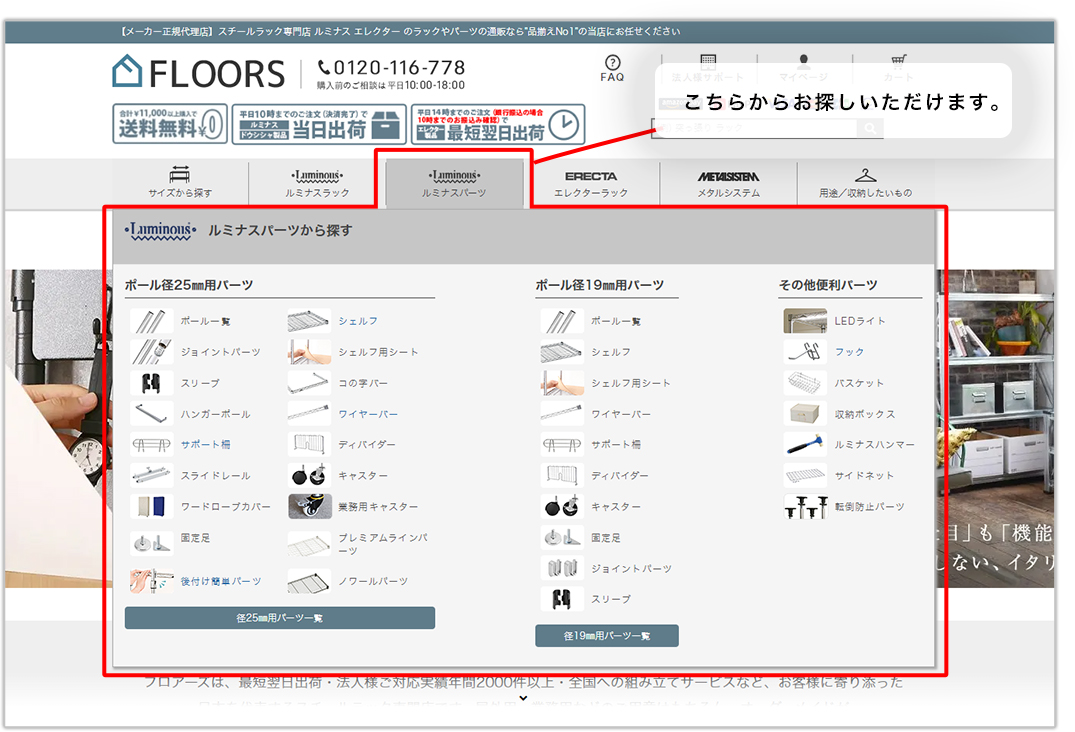Click the down chevron below the intro text
This screenshot has width=1075, height=732.
coord(523,698)
